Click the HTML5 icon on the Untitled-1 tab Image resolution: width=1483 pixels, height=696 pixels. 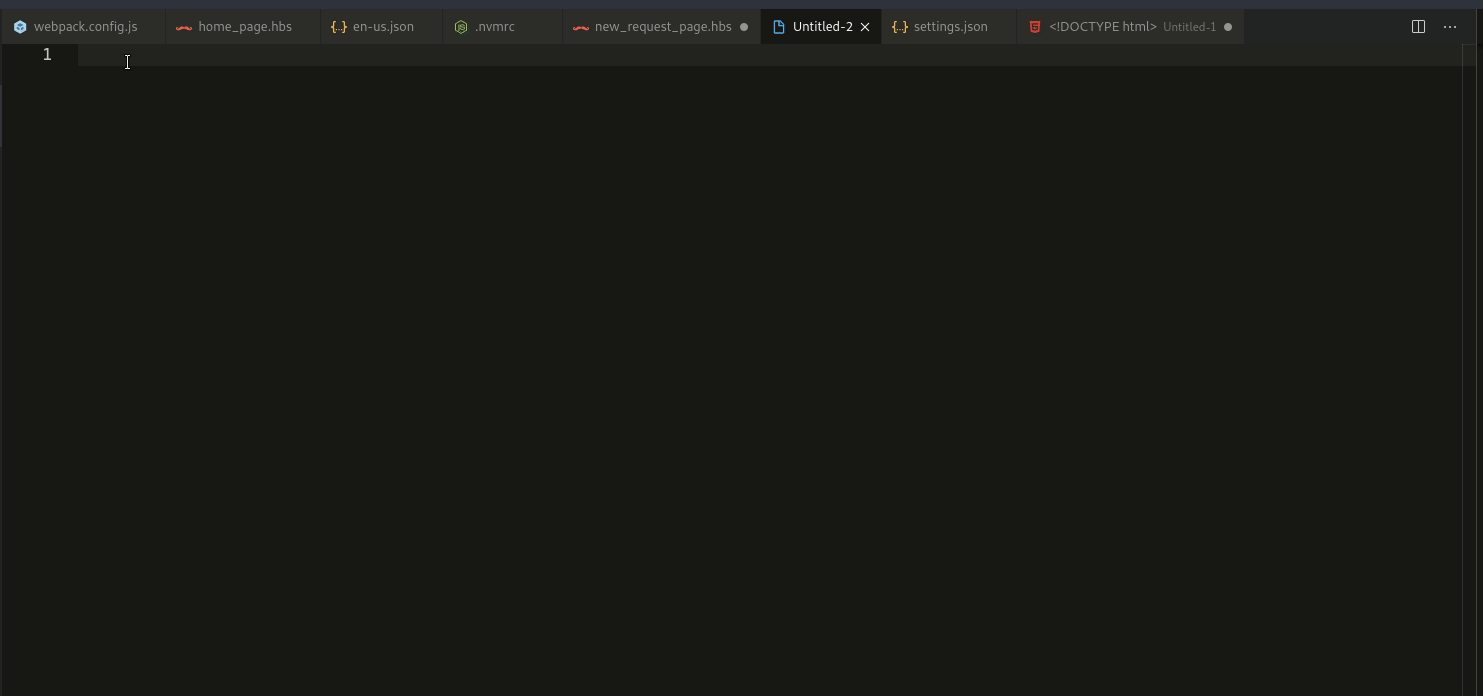coord(1035,27)
